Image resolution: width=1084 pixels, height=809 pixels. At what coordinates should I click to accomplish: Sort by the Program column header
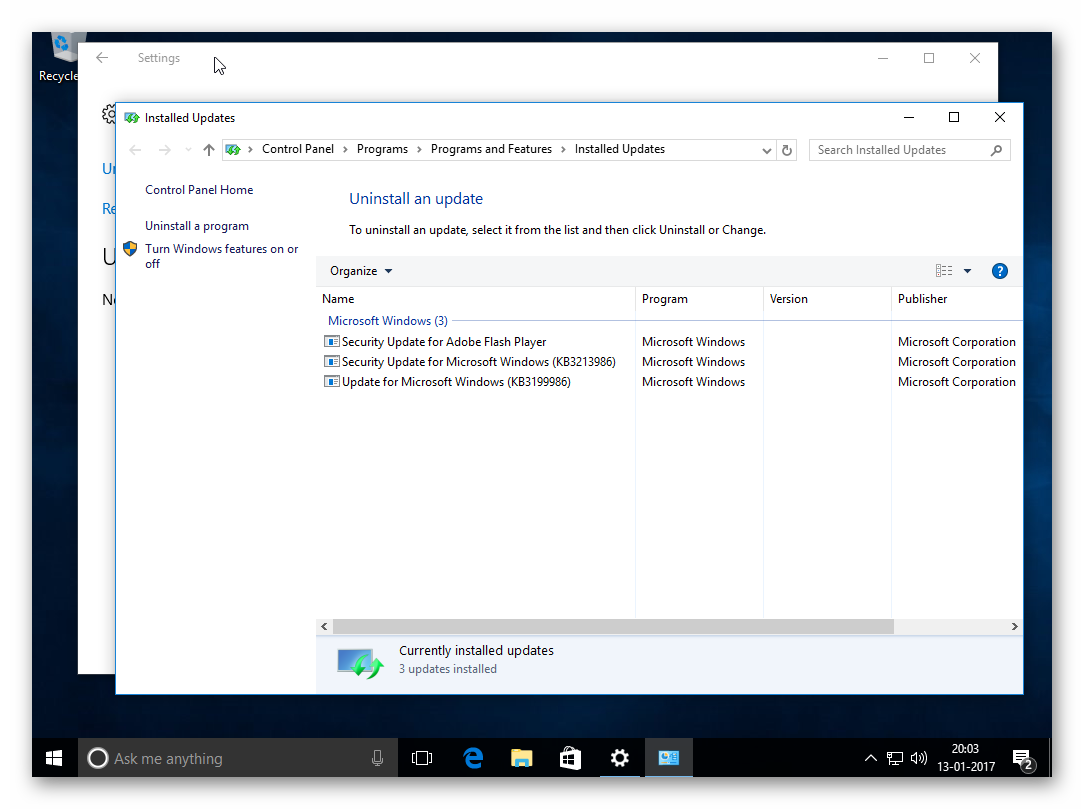(x=699, y=299)
